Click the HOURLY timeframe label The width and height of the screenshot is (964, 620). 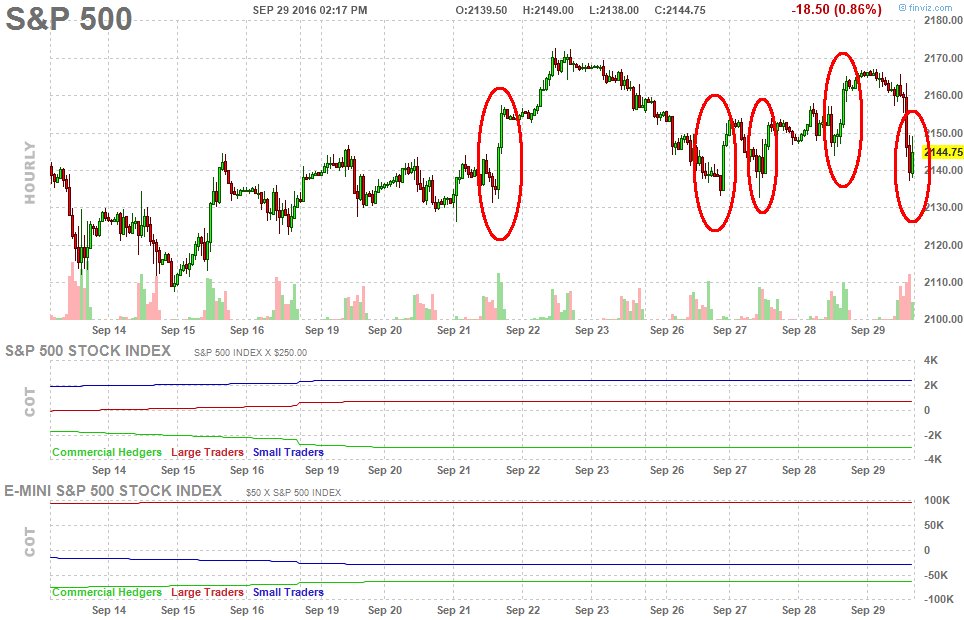tap(30, 172)
